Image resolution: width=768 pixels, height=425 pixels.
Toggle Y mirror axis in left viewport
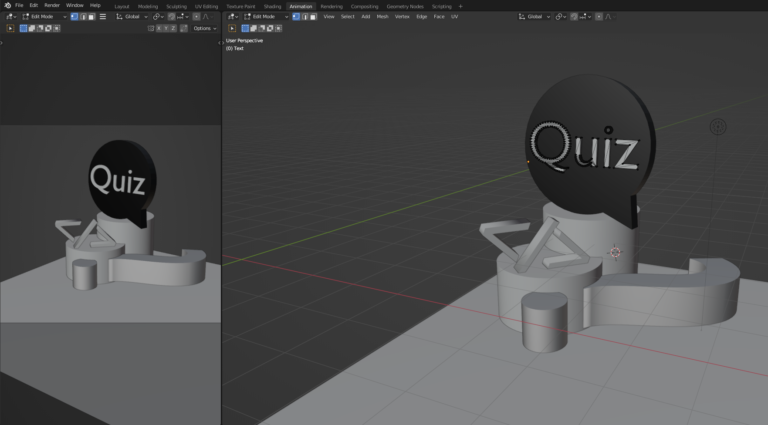[x=166, y=28]
